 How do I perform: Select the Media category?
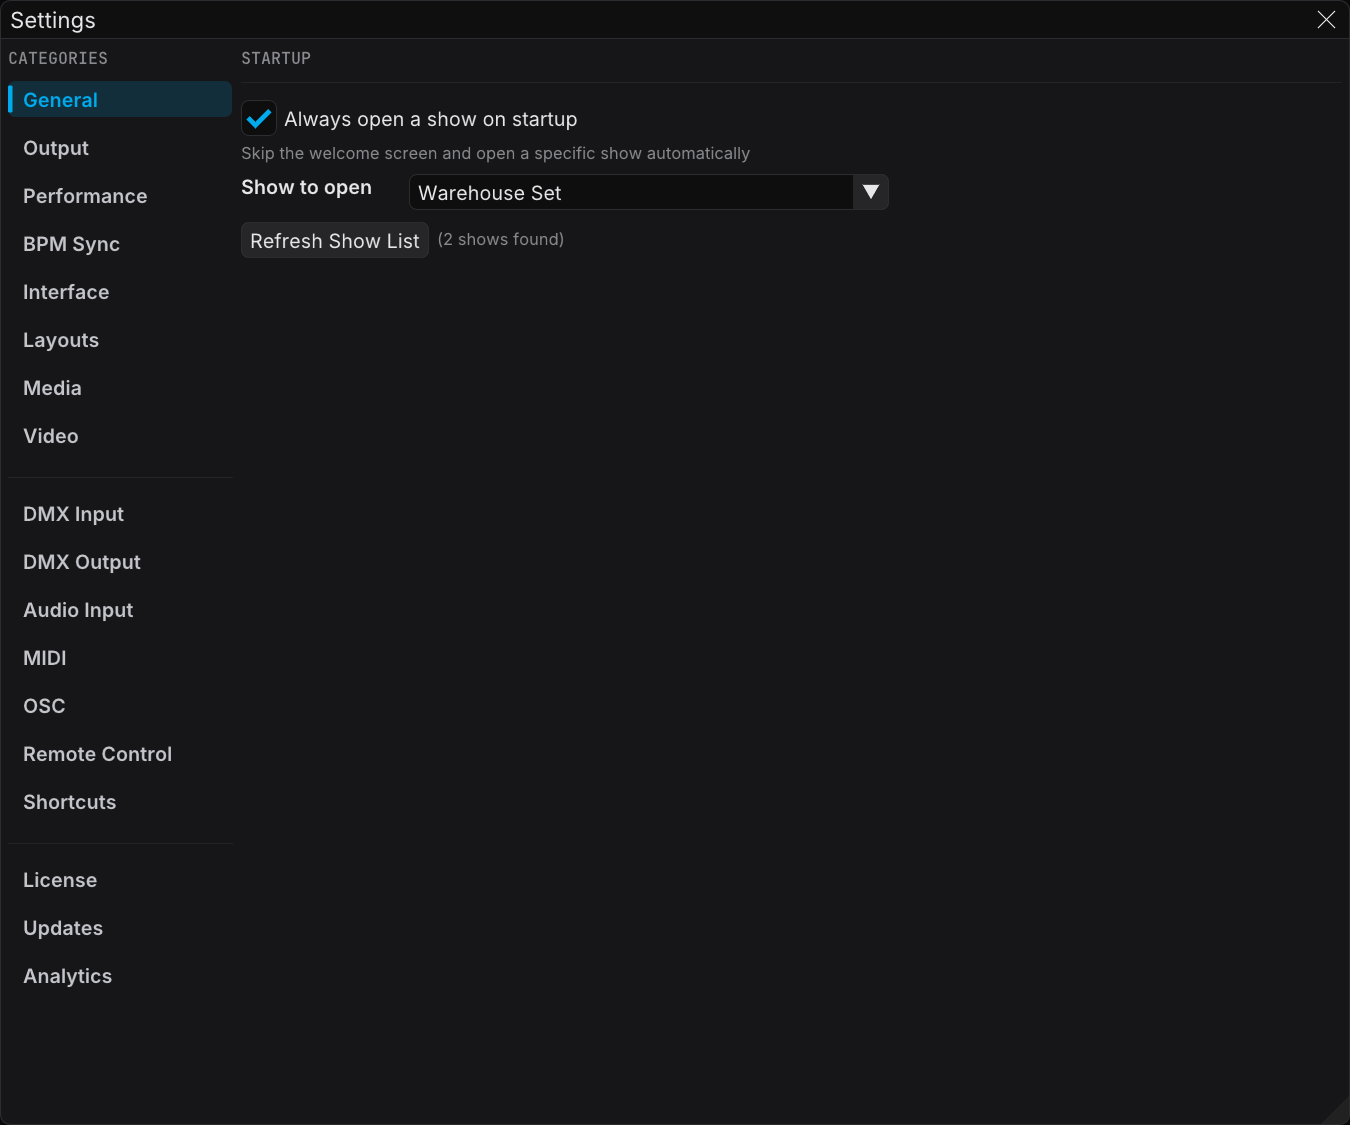coord(120,388)
